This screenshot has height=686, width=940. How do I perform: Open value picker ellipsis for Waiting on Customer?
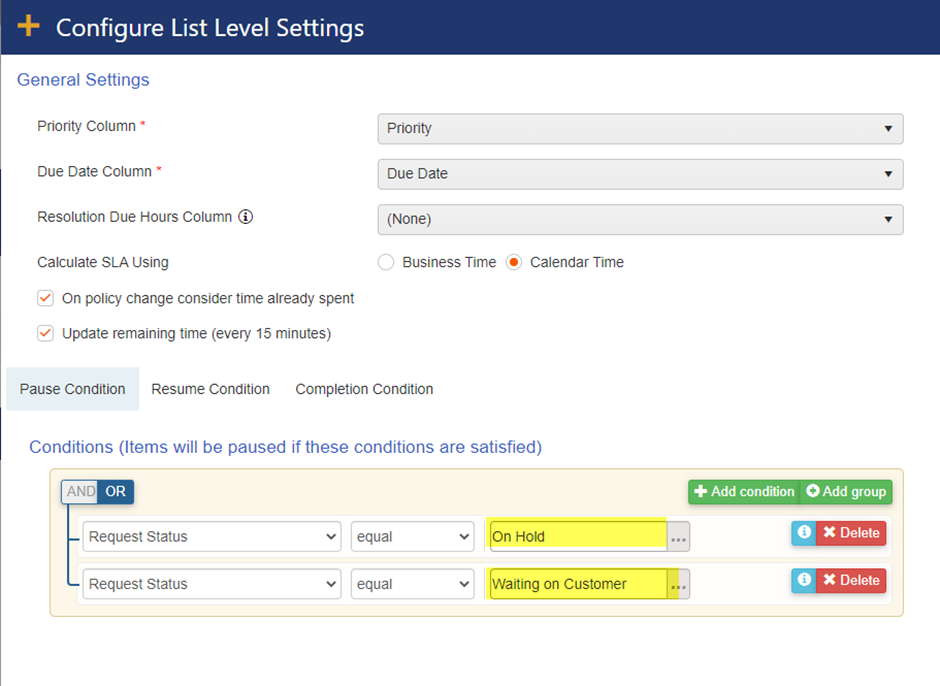coord(679,584)
